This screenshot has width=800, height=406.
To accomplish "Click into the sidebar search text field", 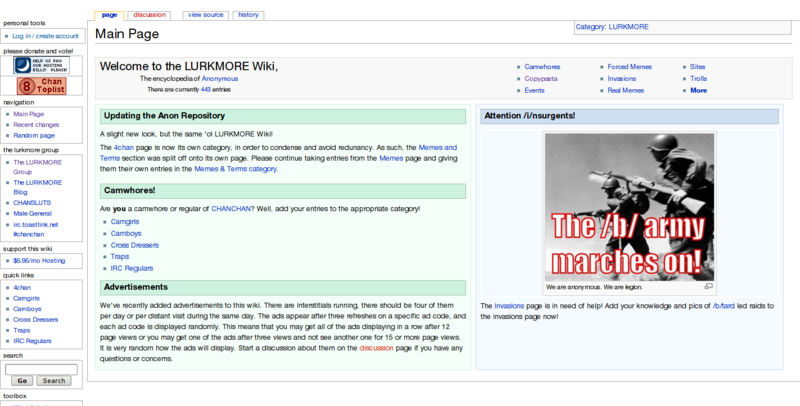I will (41, 368).
